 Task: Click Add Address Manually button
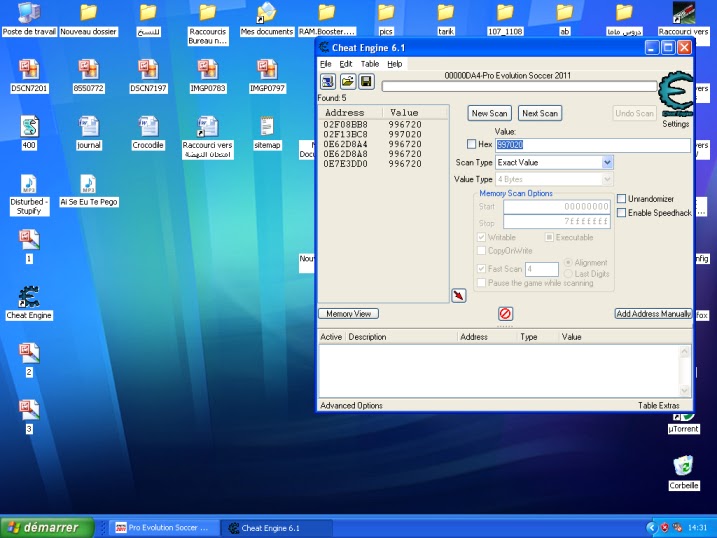[653, 314]
